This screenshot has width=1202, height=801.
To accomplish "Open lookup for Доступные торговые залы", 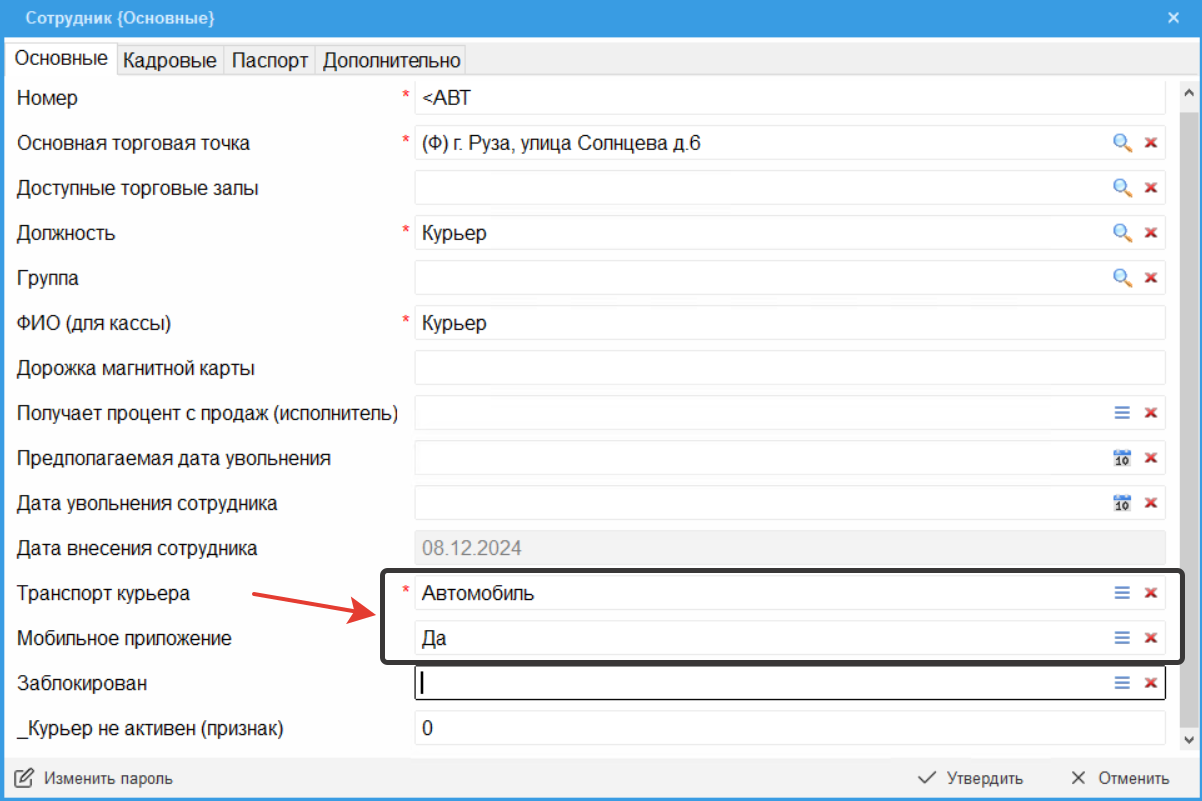I will [x=1122, y=188].
